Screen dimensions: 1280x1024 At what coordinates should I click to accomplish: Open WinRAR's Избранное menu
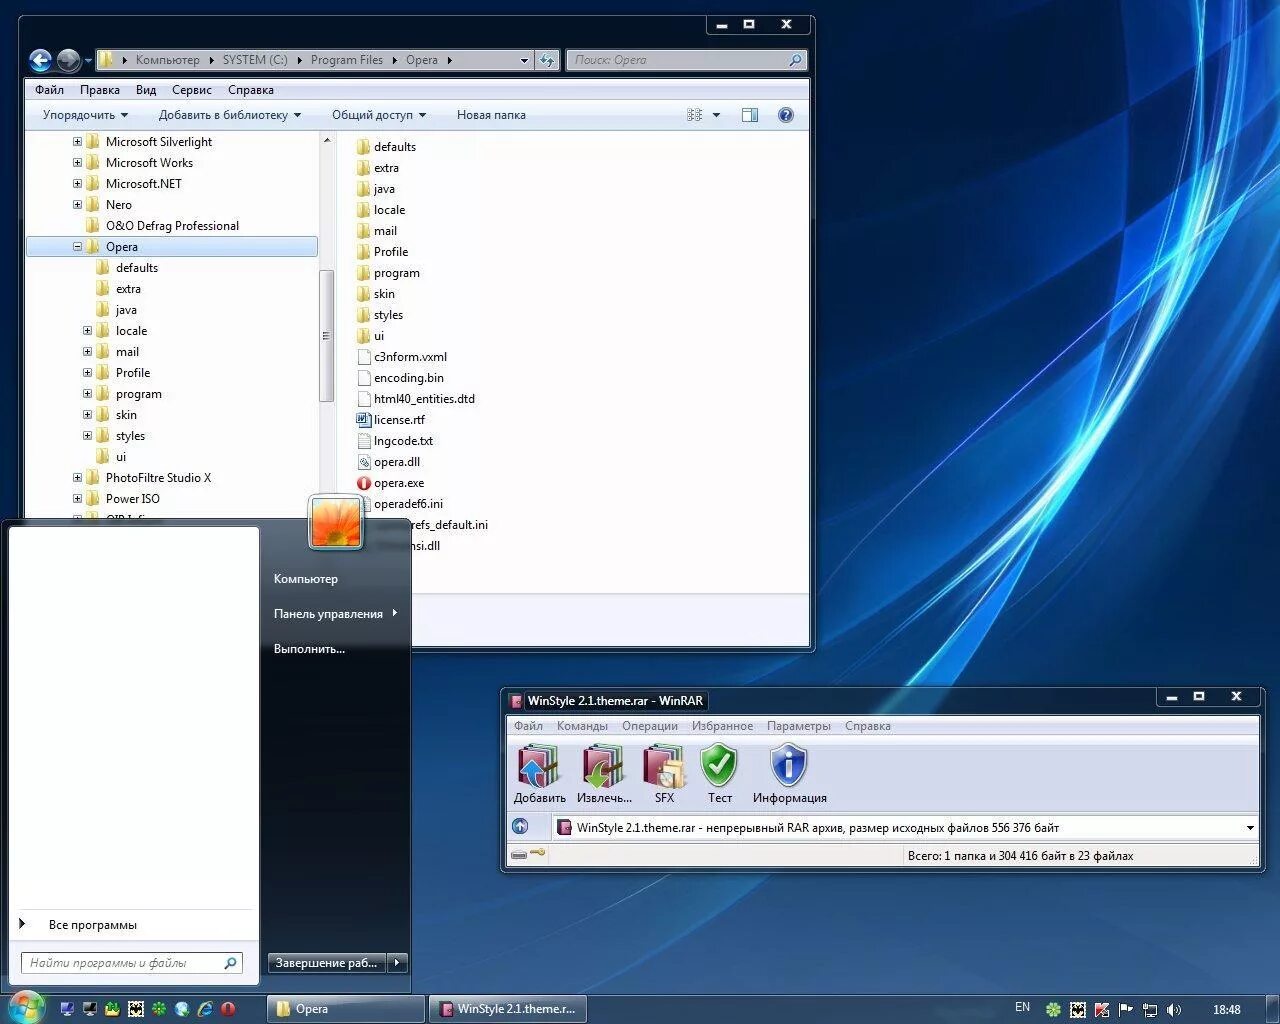tap(722, 726)
